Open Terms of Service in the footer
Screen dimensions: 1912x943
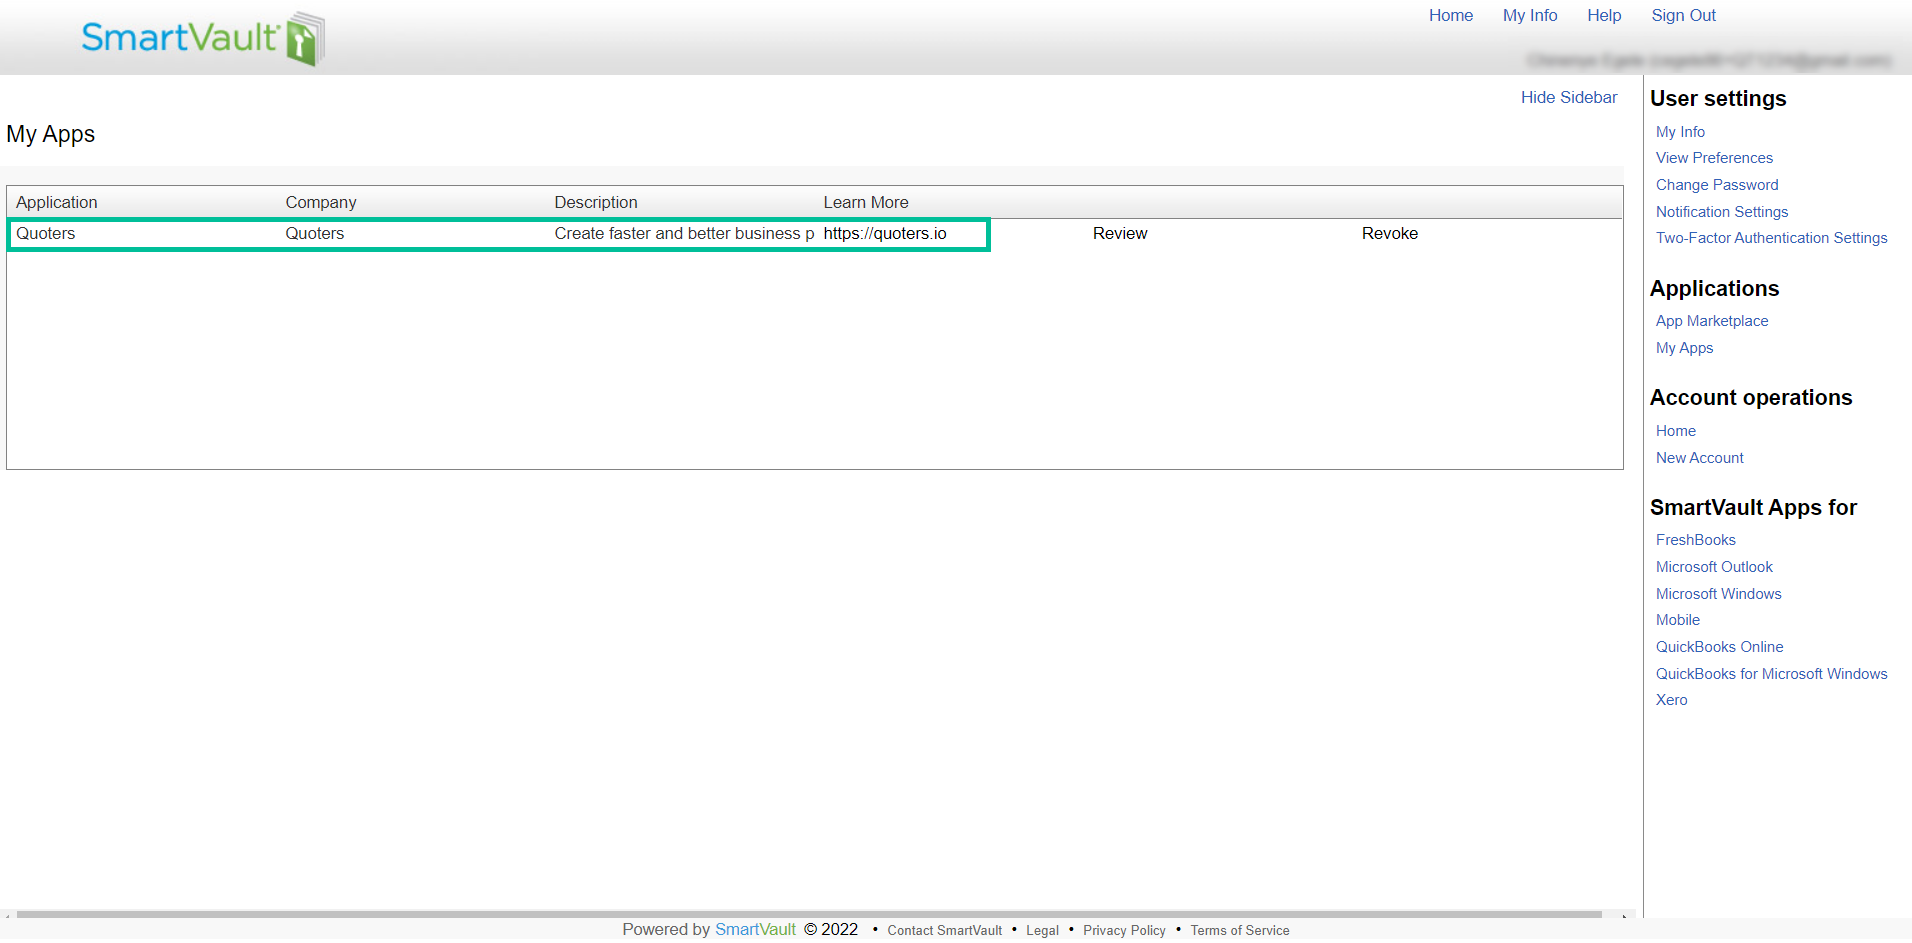pyautogui.click(x=1239, y=930)
